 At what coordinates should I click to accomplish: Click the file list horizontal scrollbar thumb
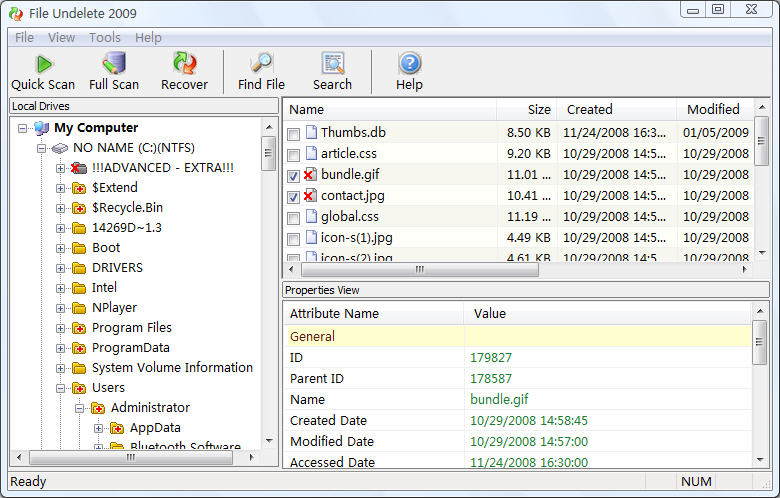(x=420, y=269)
